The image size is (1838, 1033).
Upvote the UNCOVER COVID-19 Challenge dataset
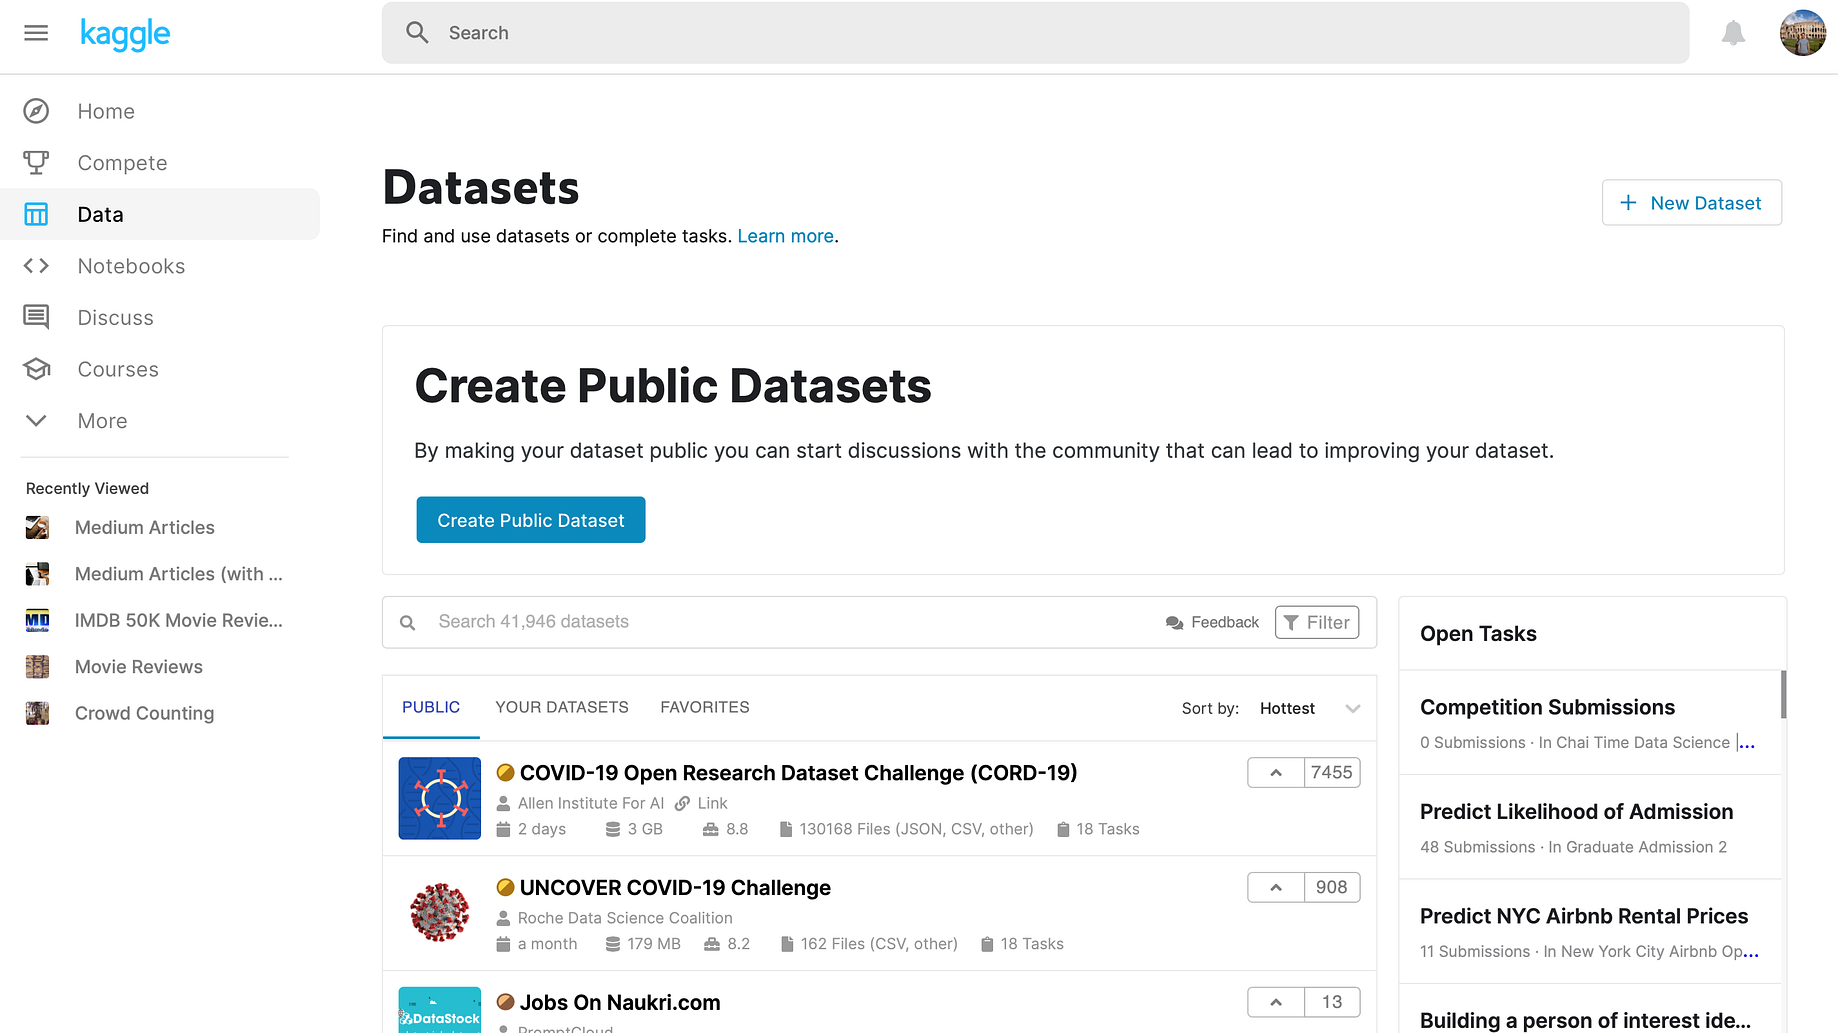(x=1276, y=888)
